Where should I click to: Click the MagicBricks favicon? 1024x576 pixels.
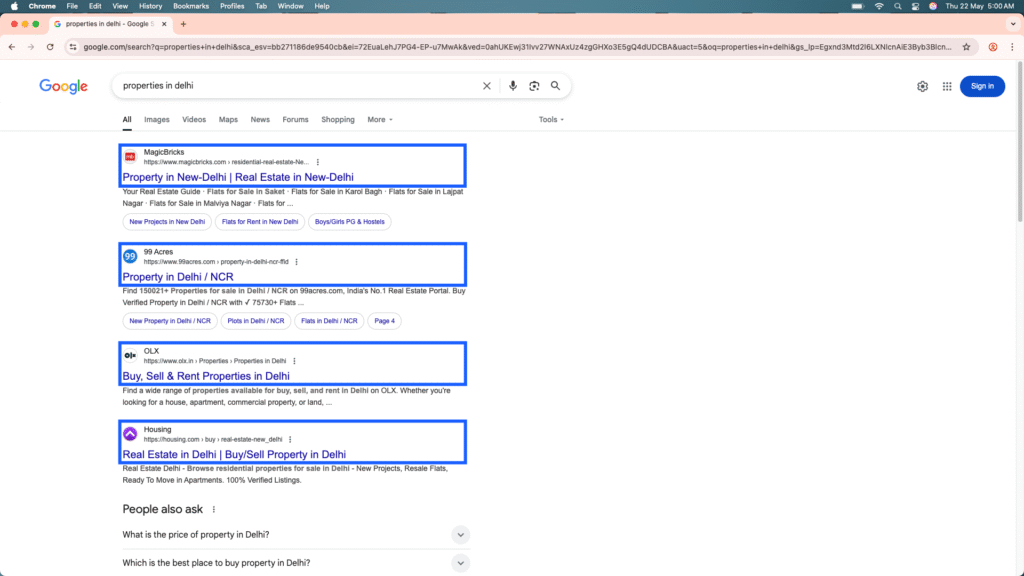pyautogui.click(x=130, y=157)
